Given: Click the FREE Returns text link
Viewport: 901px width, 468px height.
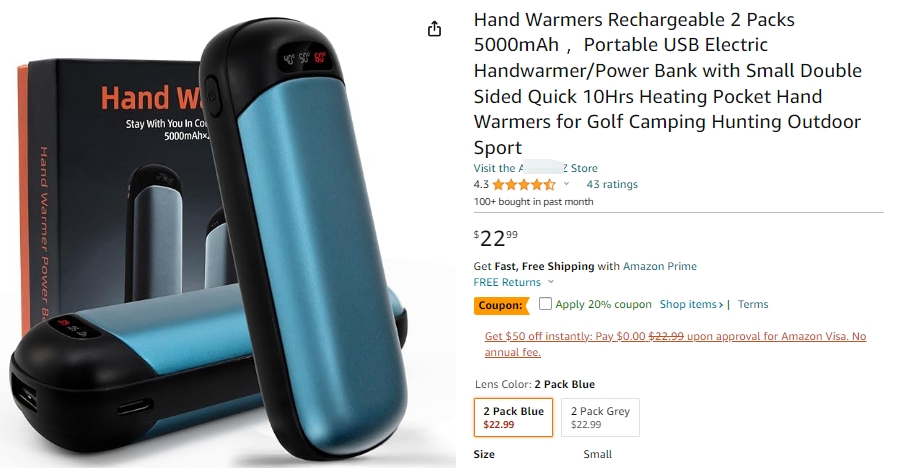Looking at the screenshot, I should click(x=507, y=282).
